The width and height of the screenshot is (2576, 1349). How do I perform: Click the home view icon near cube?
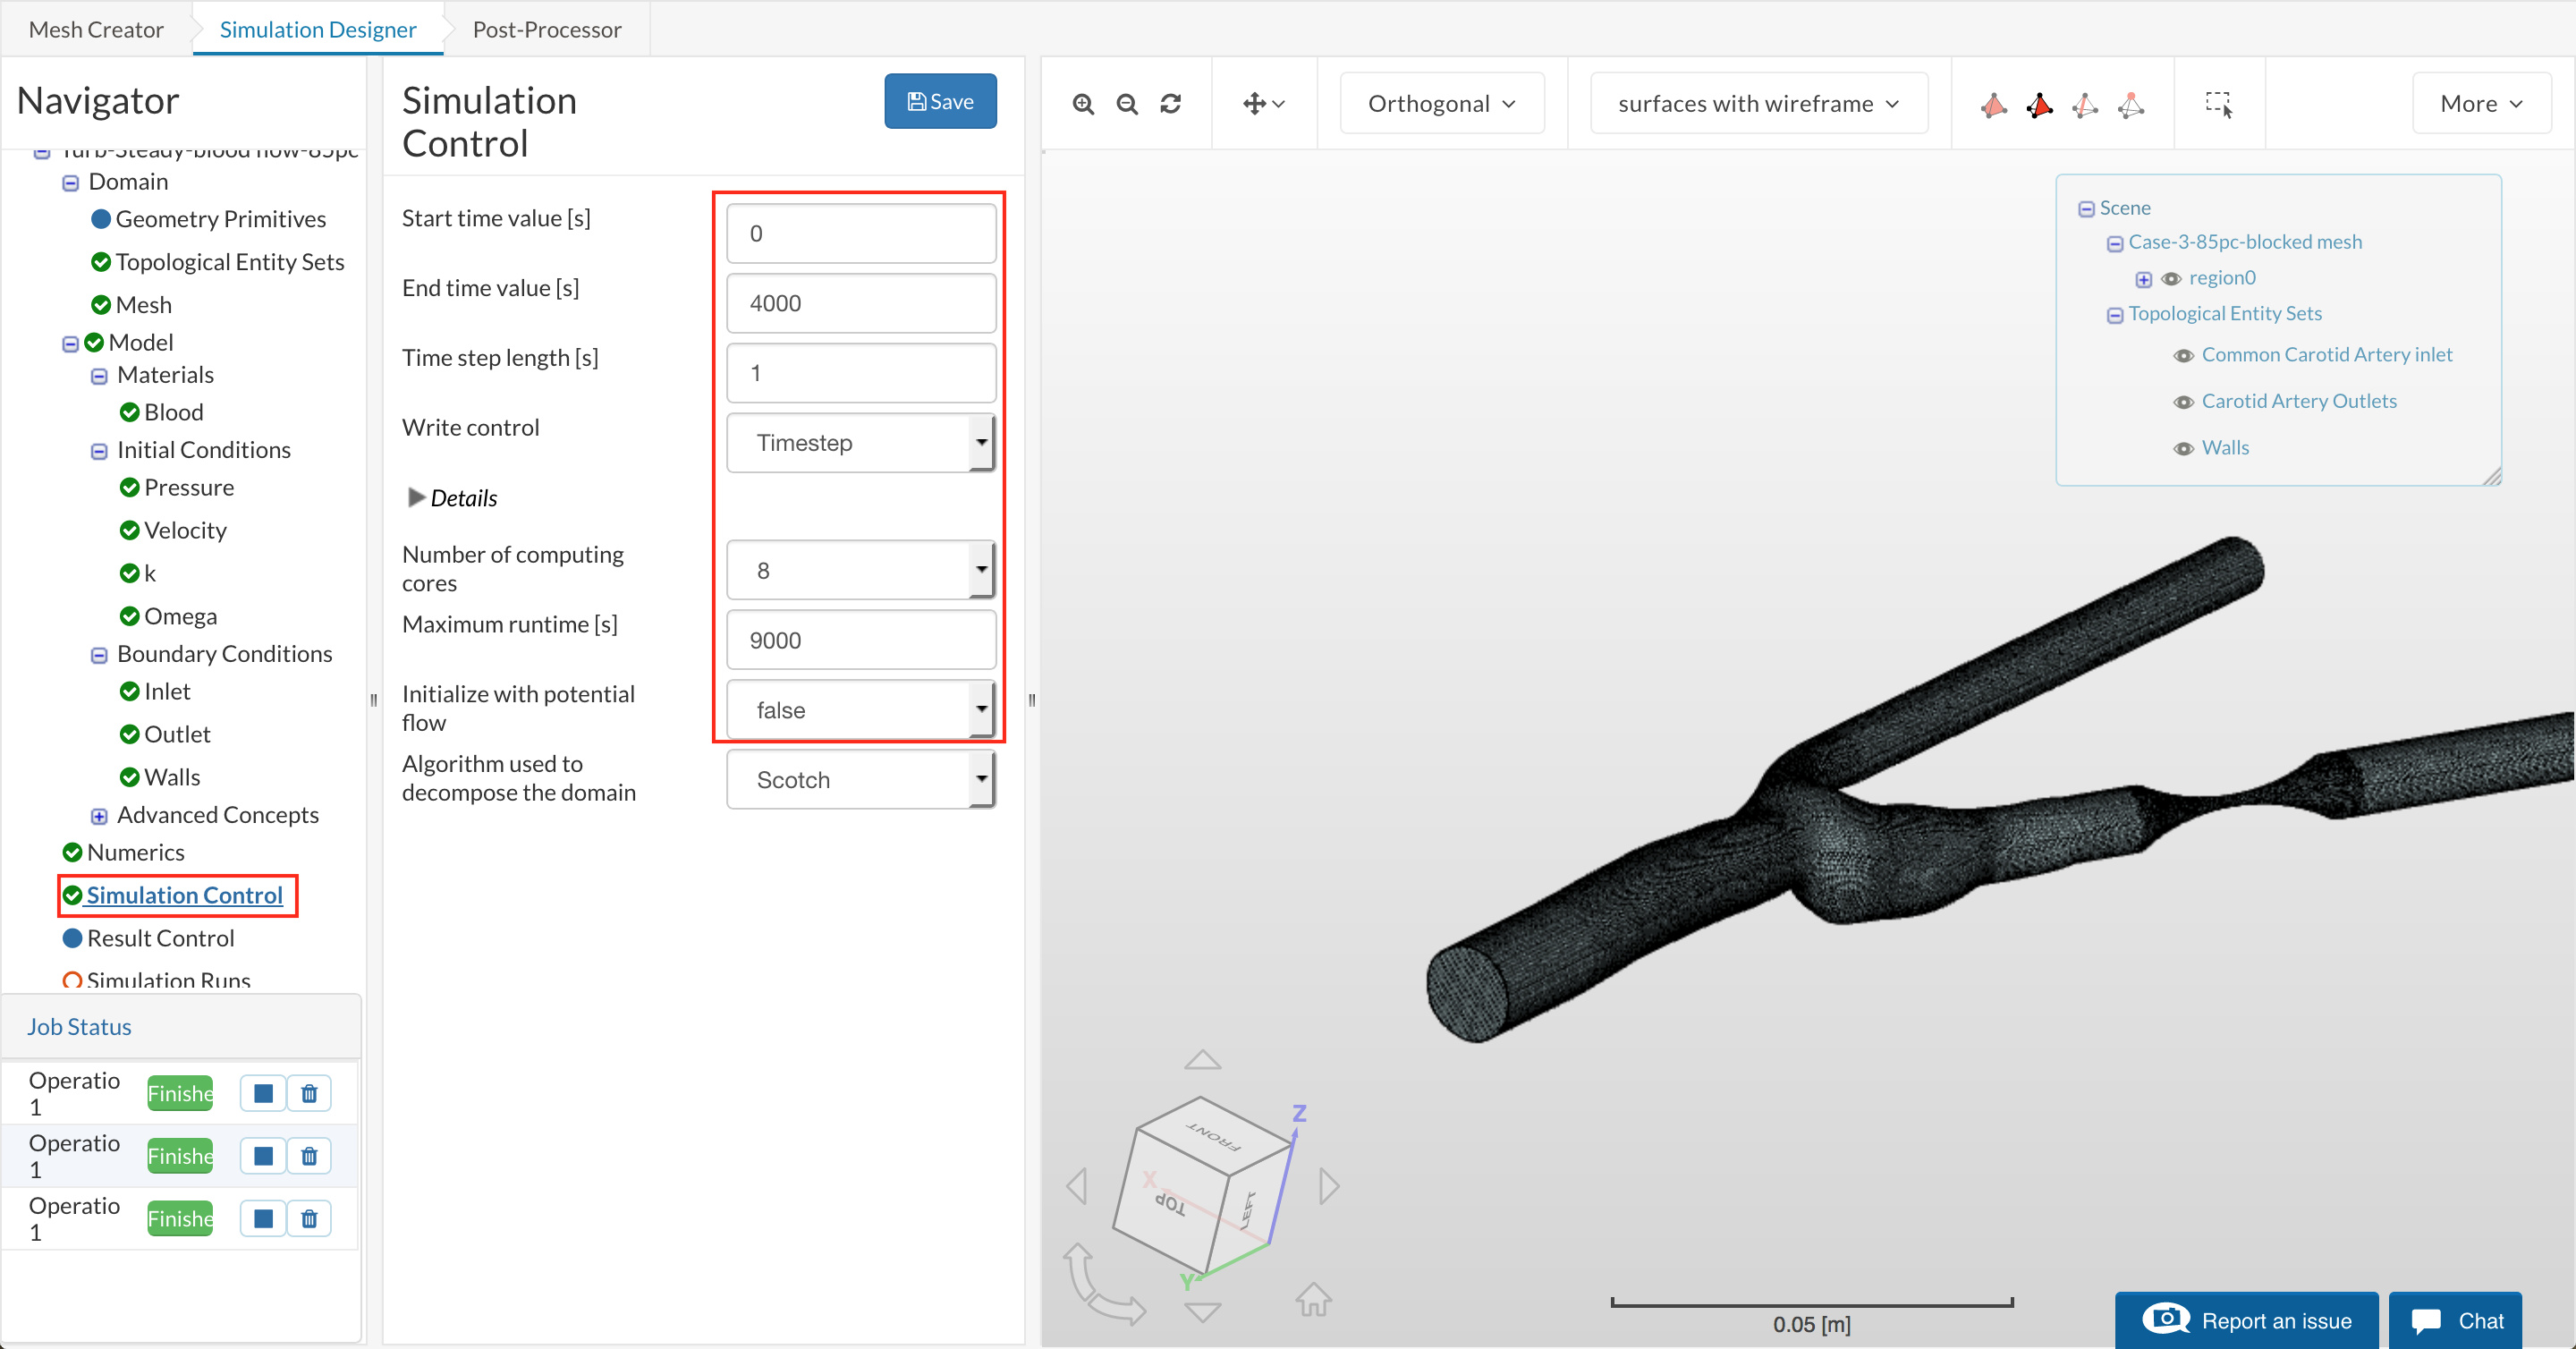tap(1313, 1299)
